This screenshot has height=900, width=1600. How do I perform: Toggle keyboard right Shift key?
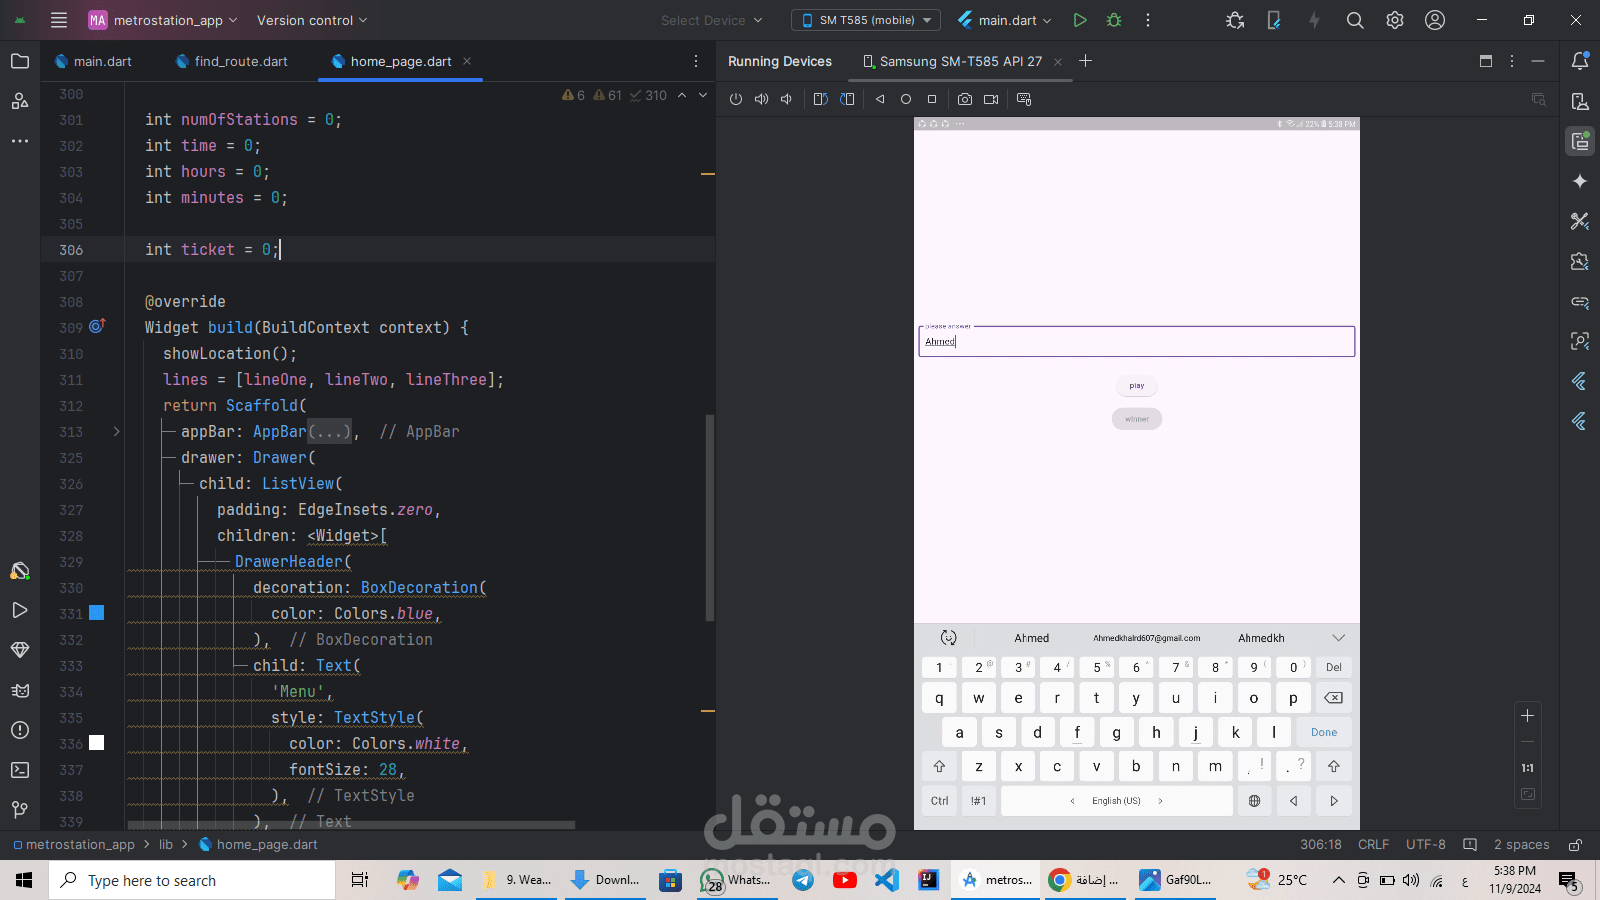pyautogui.click(x=1333, y=766)
